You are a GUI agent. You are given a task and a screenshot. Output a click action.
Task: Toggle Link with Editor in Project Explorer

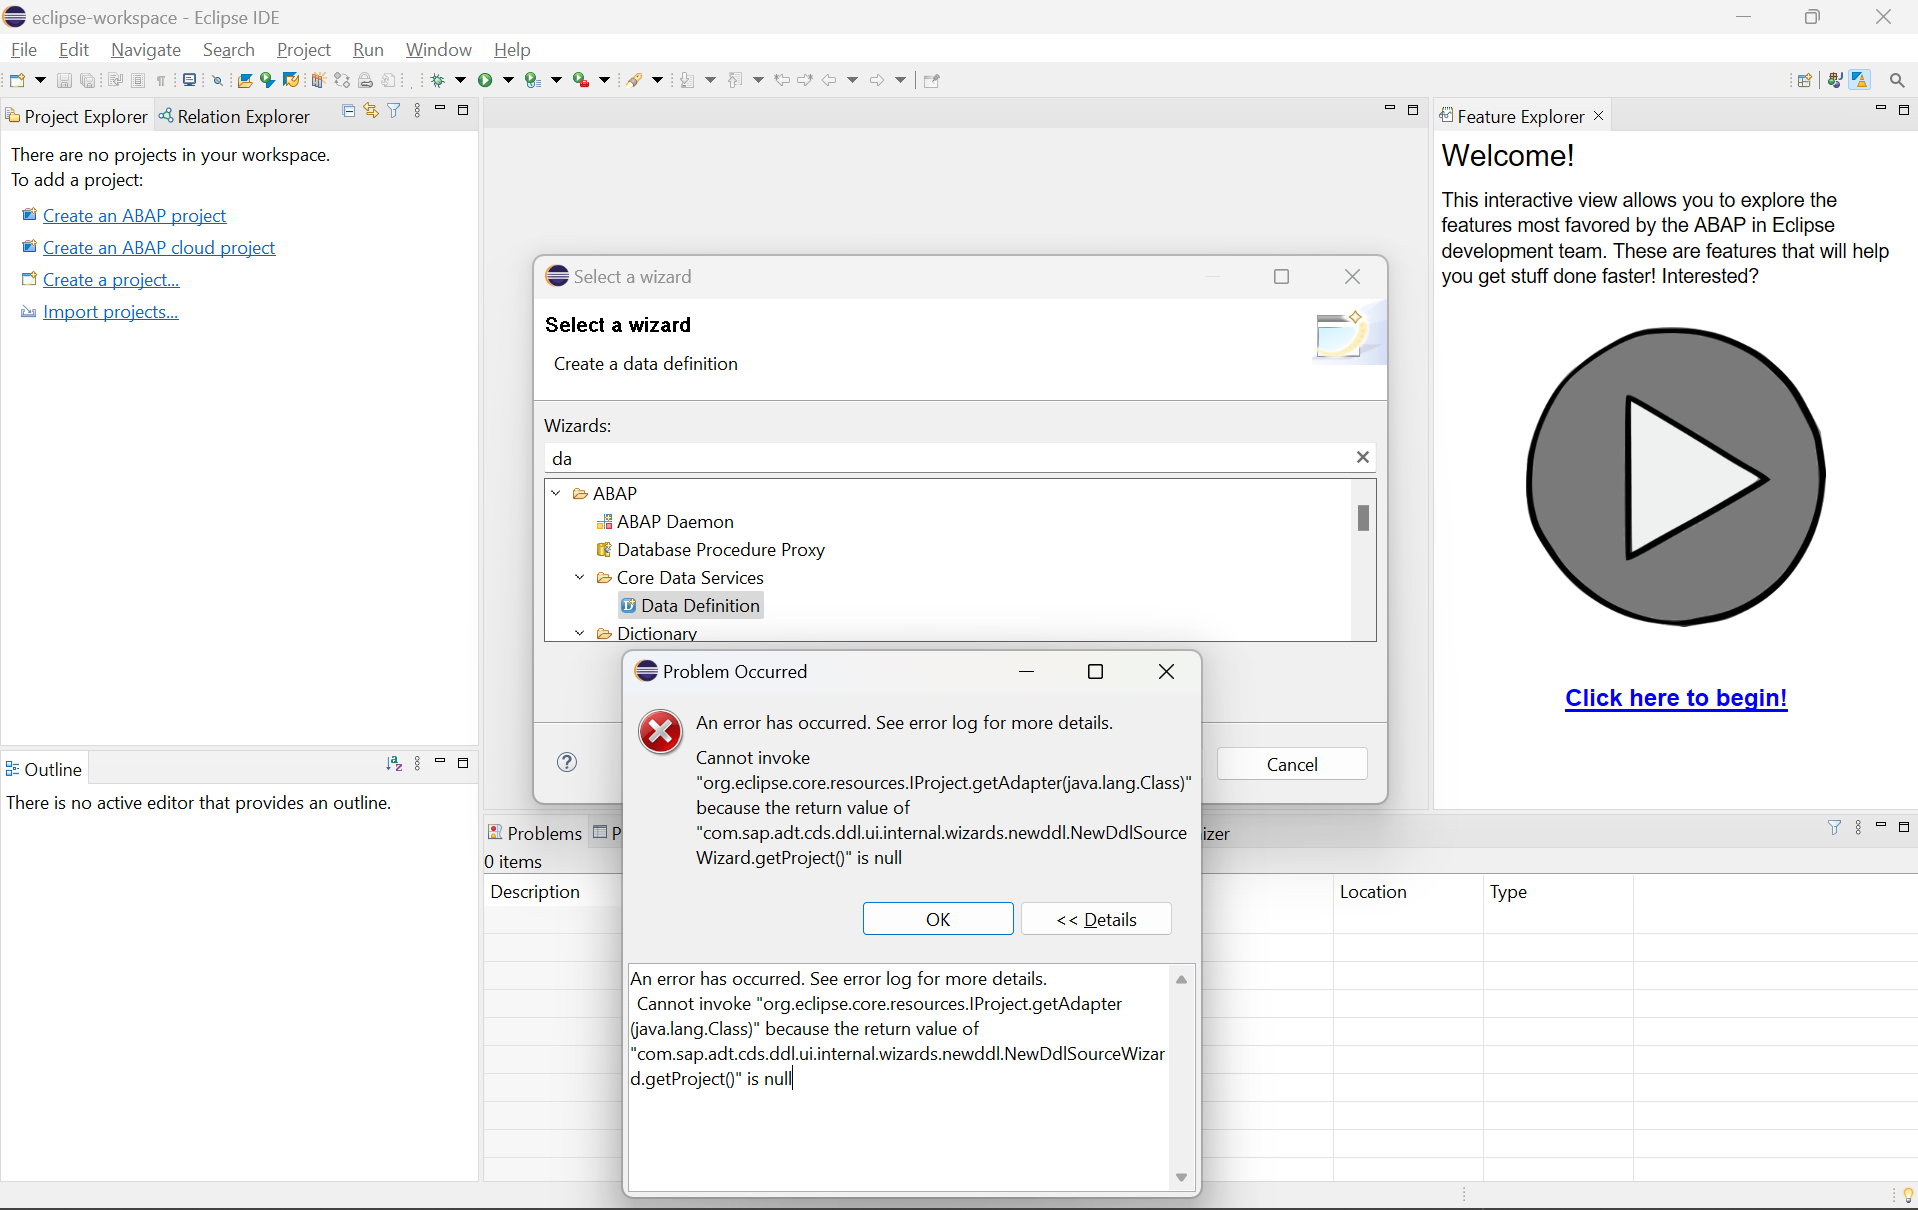click(x=371, y=111)
